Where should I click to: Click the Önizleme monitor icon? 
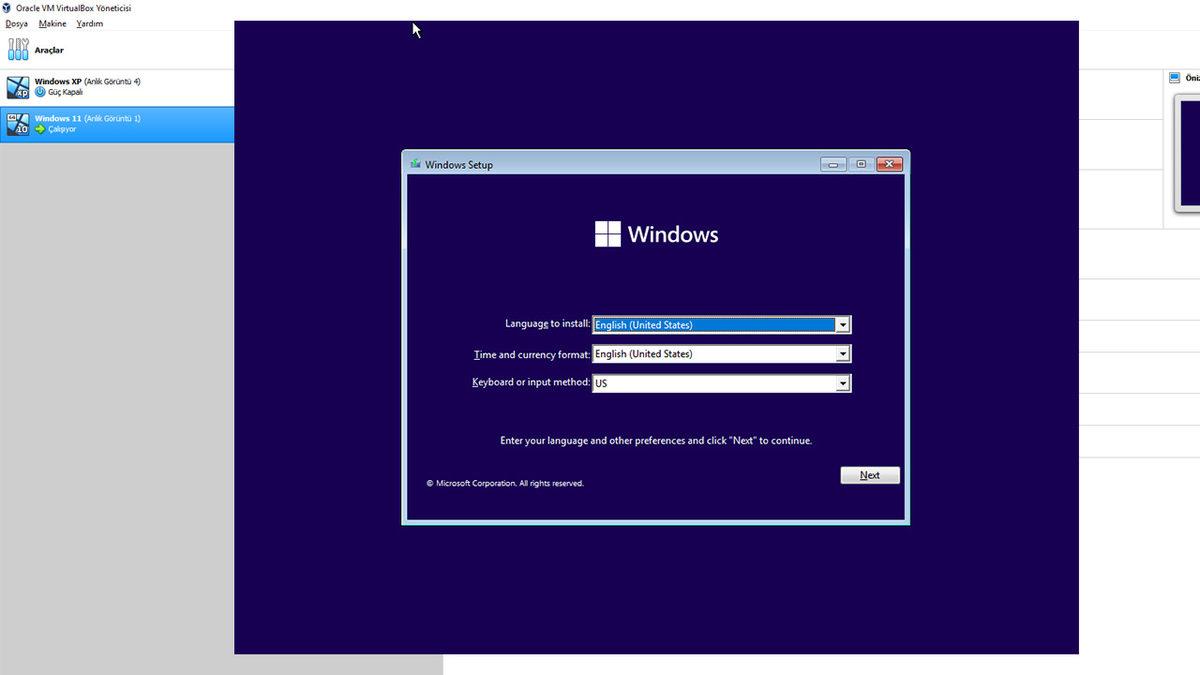click(1173, 77)
